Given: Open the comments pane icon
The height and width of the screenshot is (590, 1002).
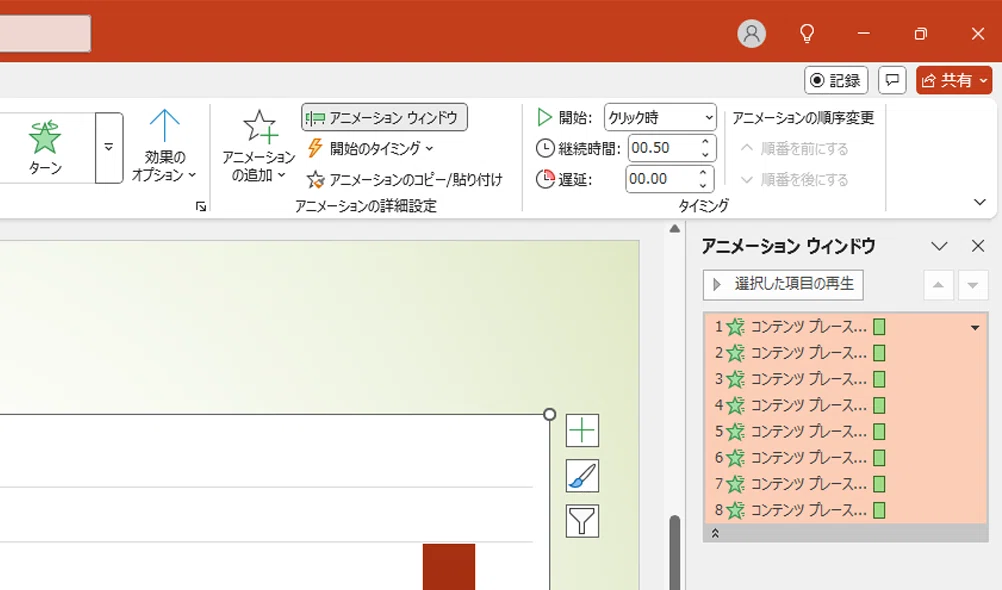Looking at the screenshot, I should click(x=892, y=81).
